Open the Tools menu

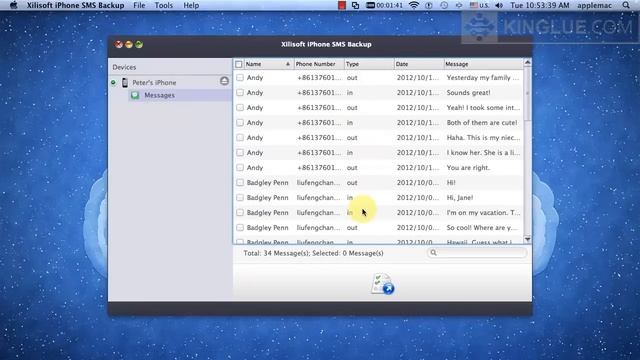pos(164,5)
